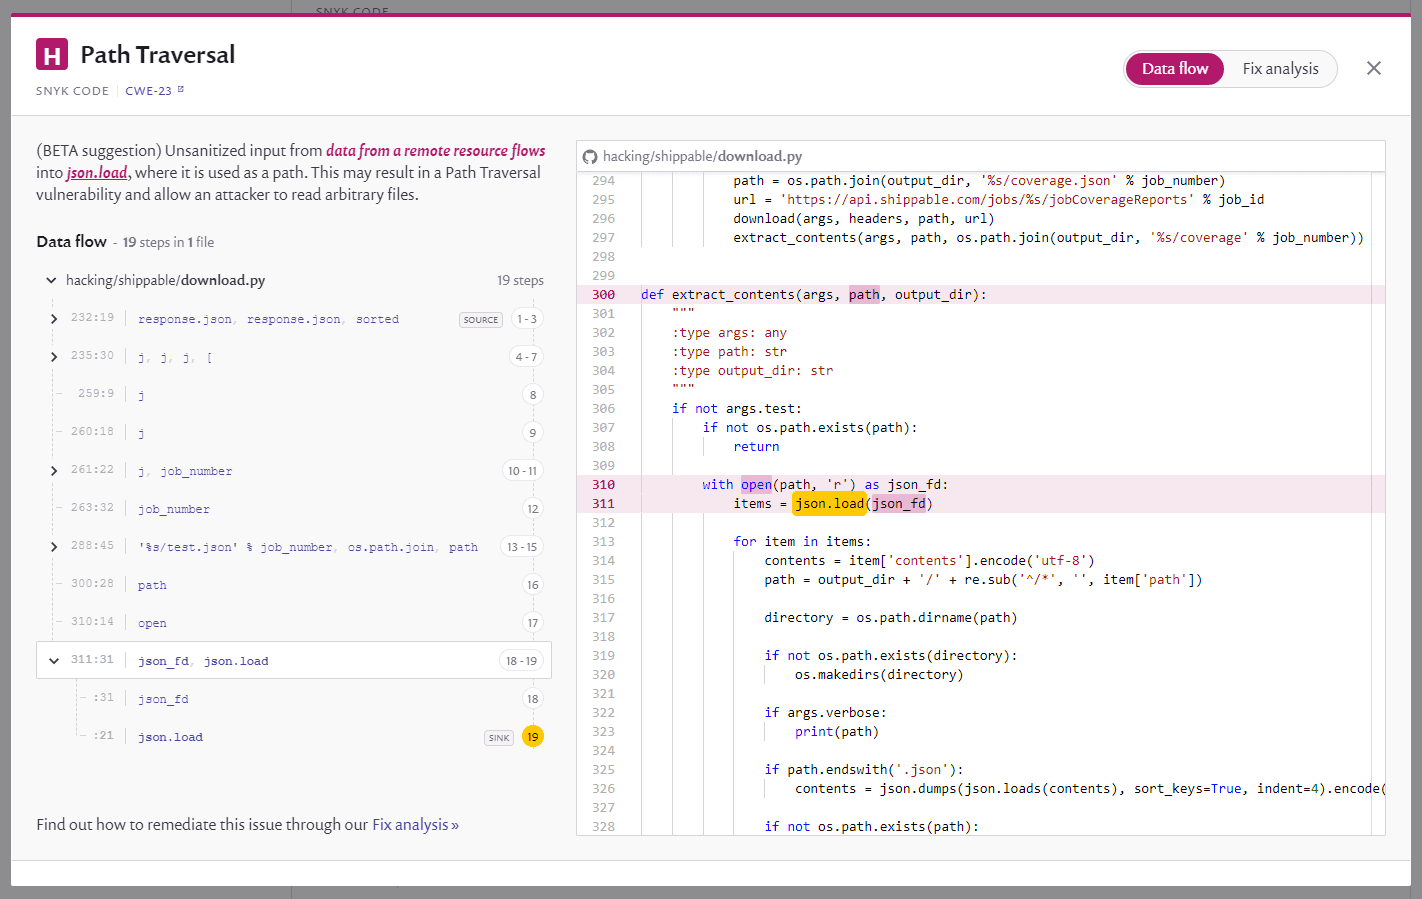
Task: Select the 310:14 open step
Action: (x=152, y=623)
